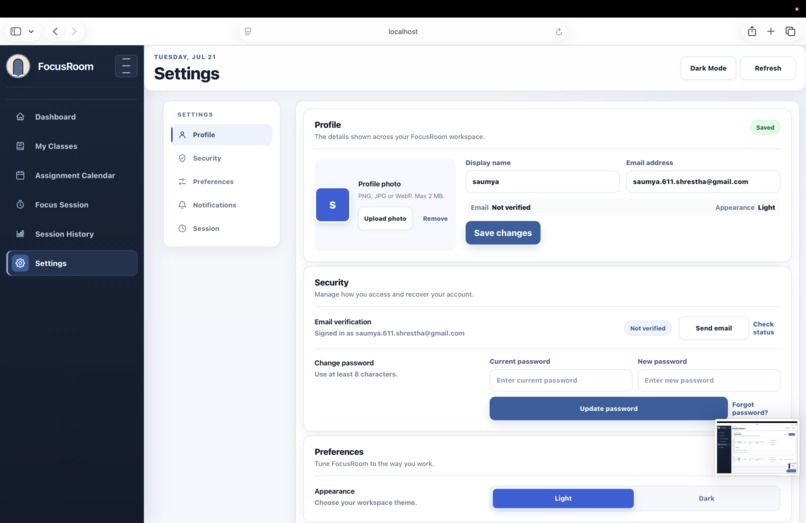Click the page settings icon in address bar
The width and height of the screenshot is (806, 523).
[248, 31]
